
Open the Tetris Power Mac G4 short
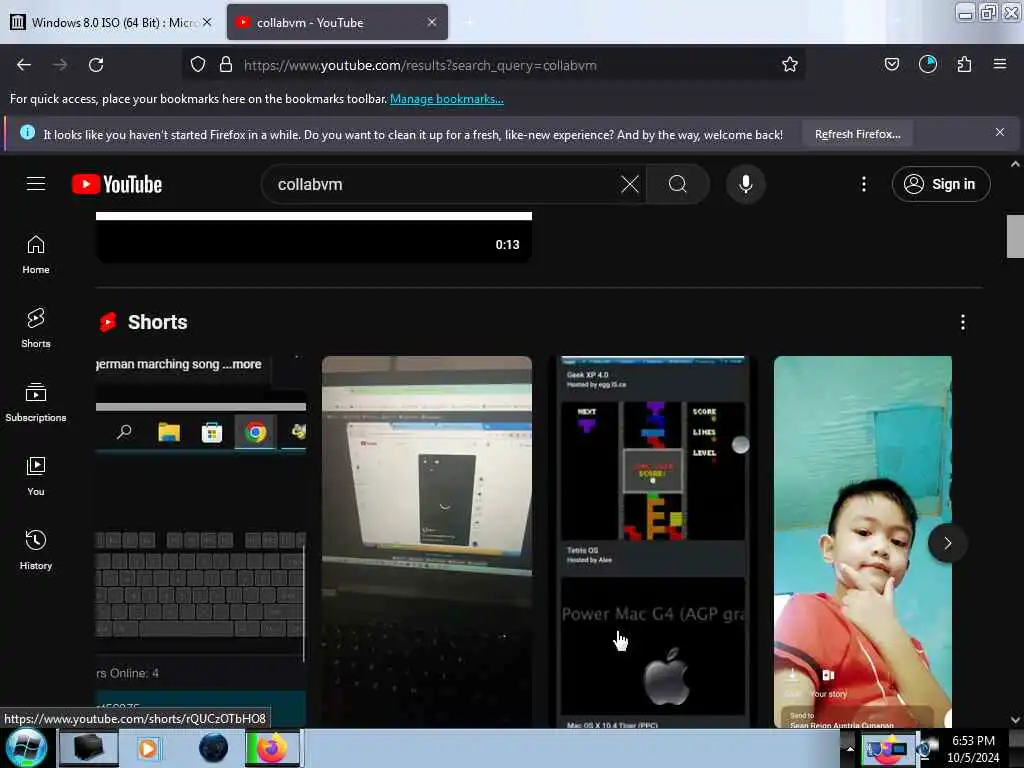tap(653, 541)
